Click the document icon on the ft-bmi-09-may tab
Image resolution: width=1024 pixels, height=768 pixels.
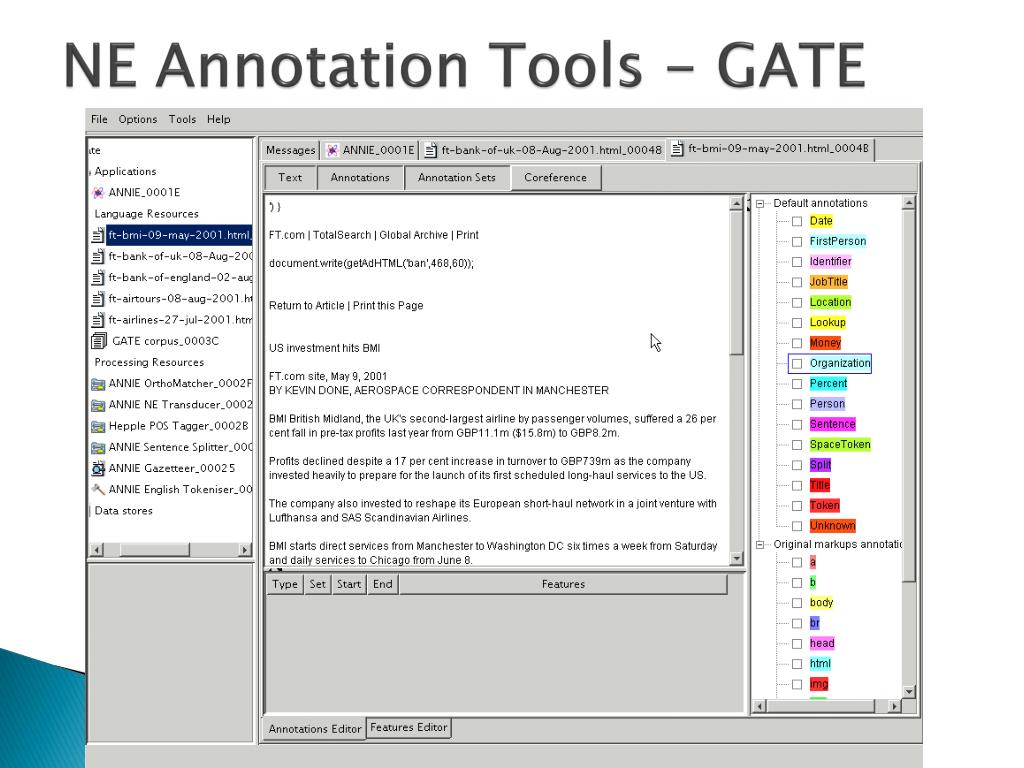point(677,149)
